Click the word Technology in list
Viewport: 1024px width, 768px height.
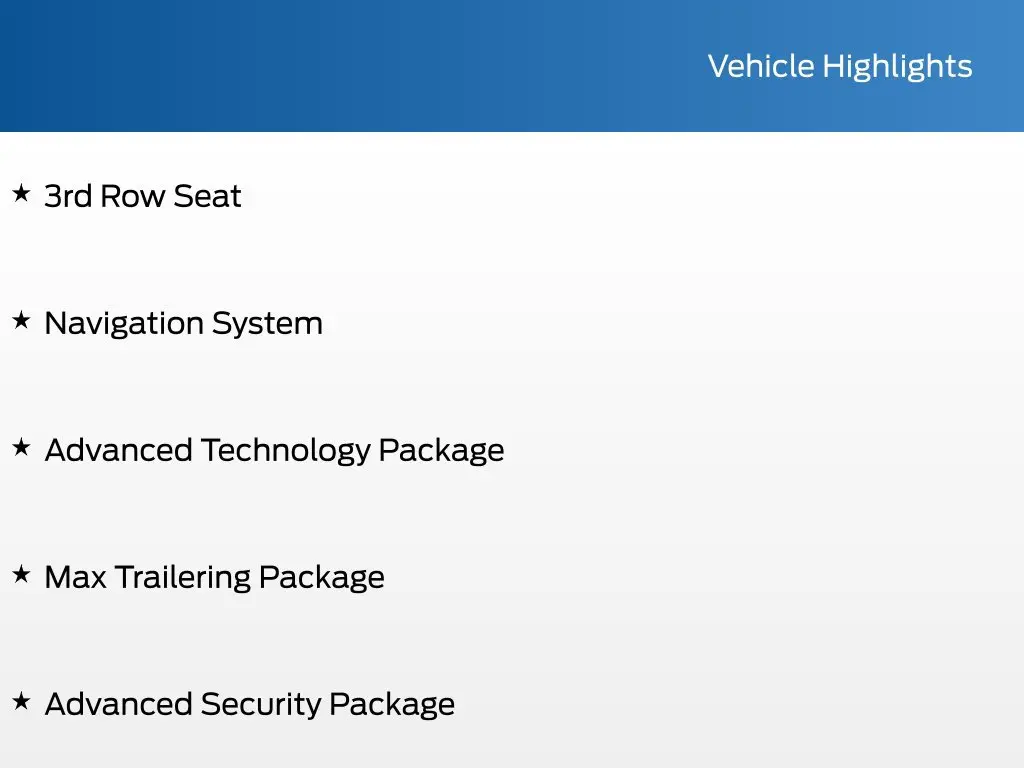coord(285,451)
